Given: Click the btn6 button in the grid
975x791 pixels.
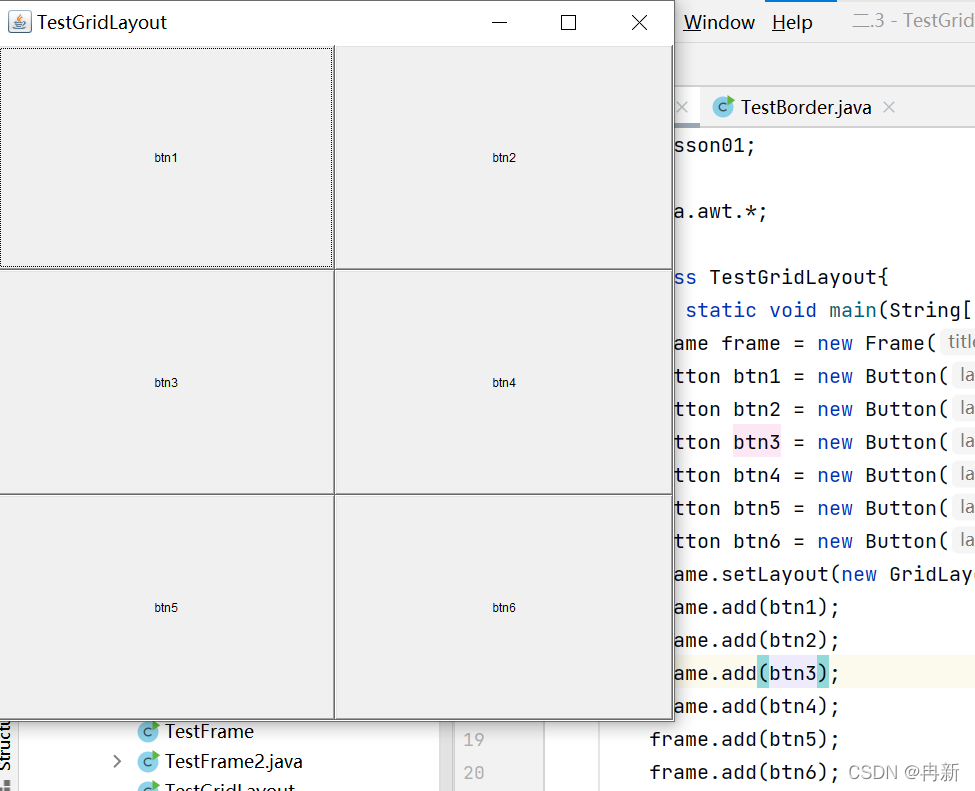Looking at the screenshot, I should click(504, 607).
